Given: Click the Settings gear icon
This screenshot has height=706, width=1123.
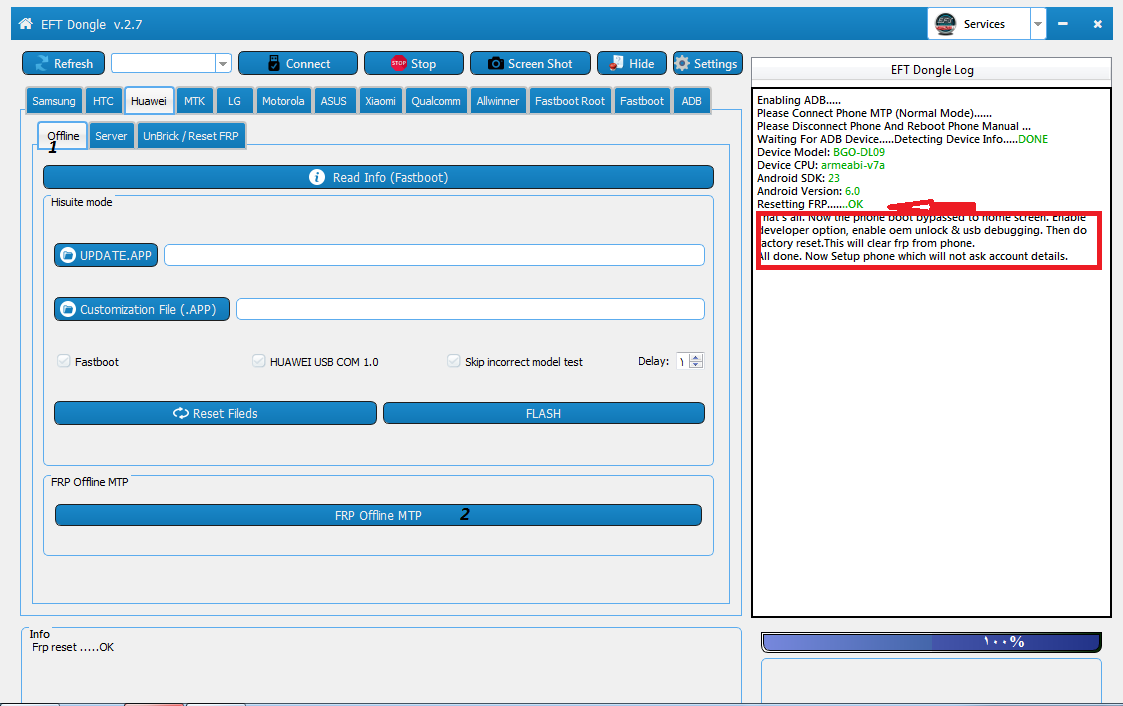Looking at the screenshot, I should click(x=682, y=64).
